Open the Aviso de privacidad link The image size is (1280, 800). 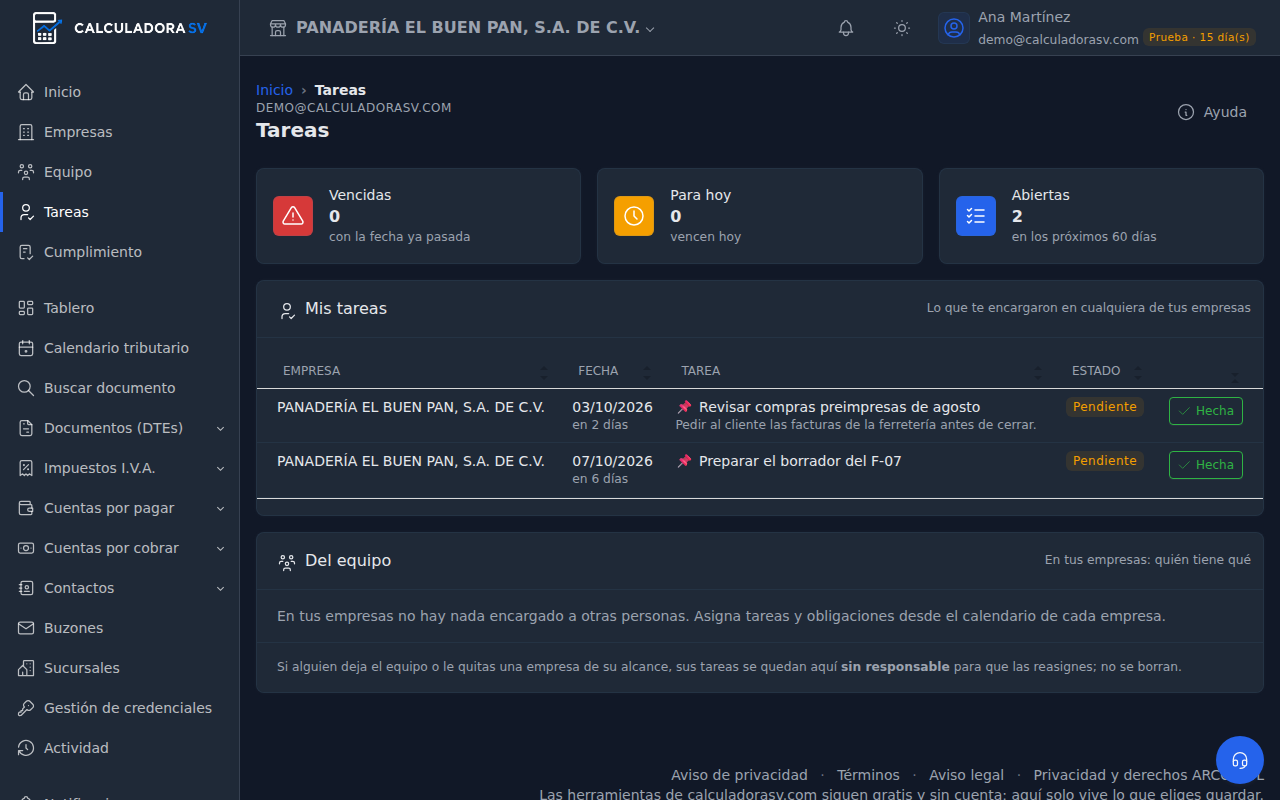coord(739,775)
